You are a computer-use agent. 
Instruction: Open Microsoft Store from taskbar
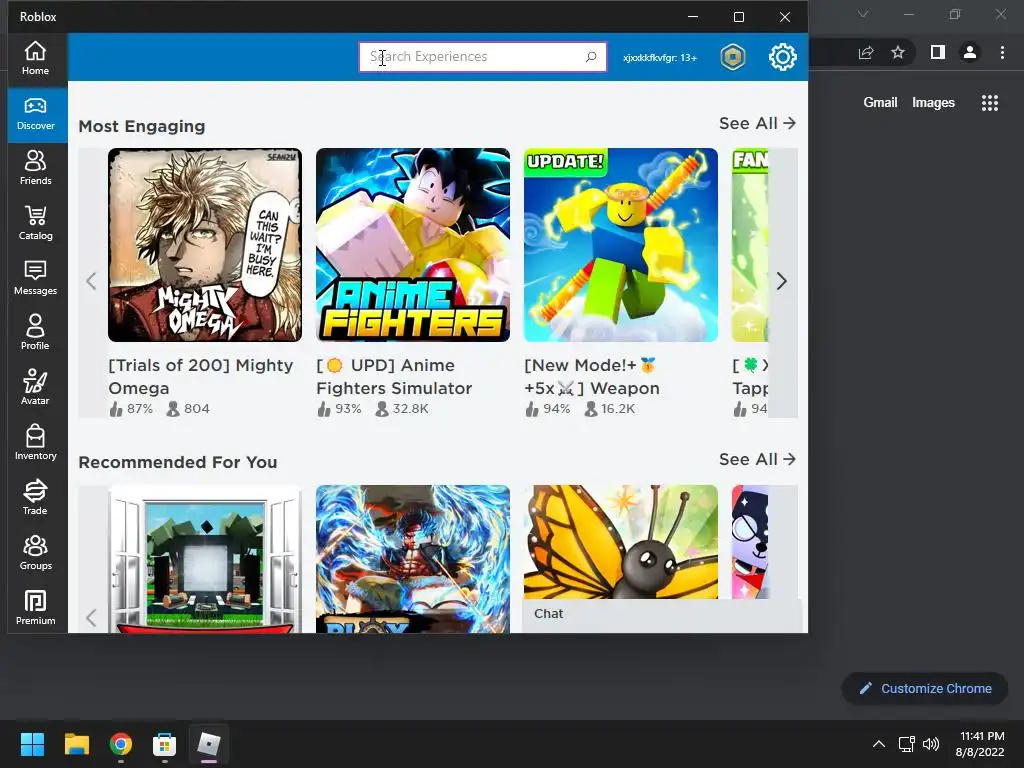tap(165, 744)
